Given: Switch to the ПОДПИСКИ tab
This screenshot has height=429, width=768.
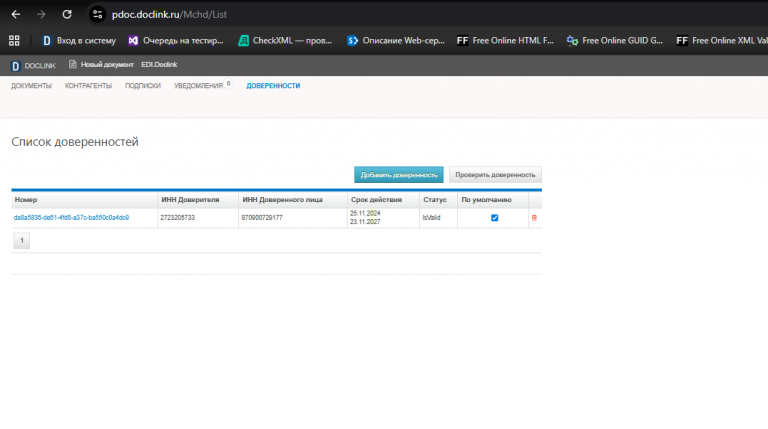Looking at the screenshot, I should (143, 86).
